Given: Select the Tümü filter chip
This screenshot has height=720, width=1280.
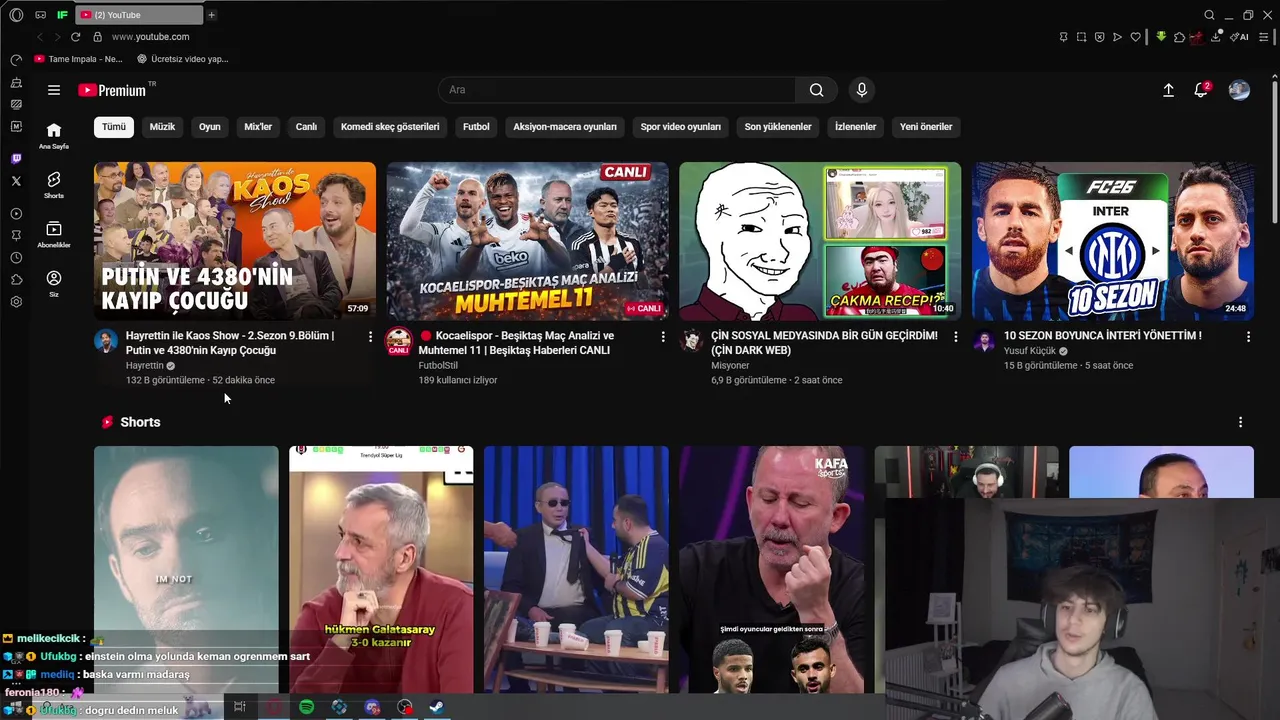Looking at the screenshot, I should [x=114, y=127].
